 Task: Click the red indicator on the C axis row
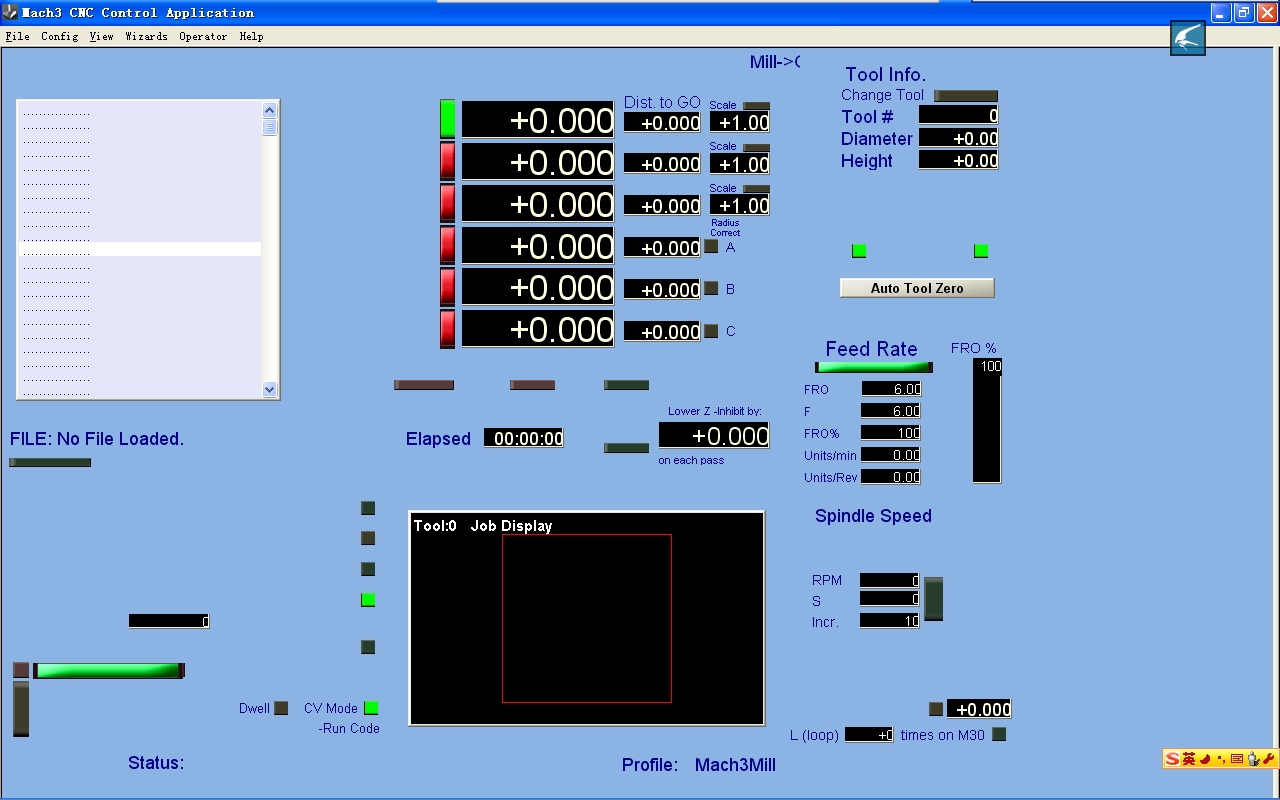coord(448,329)
